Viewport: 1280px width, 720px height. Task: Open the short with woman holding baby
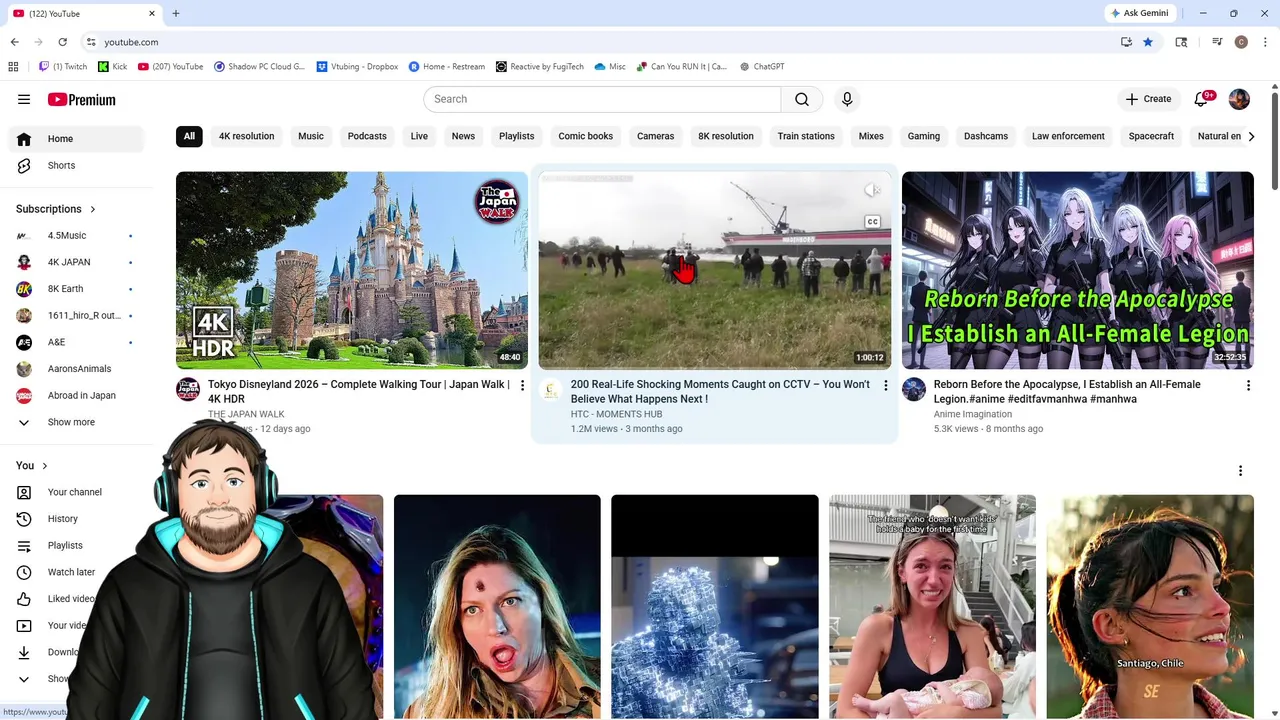tap(932, 607)
